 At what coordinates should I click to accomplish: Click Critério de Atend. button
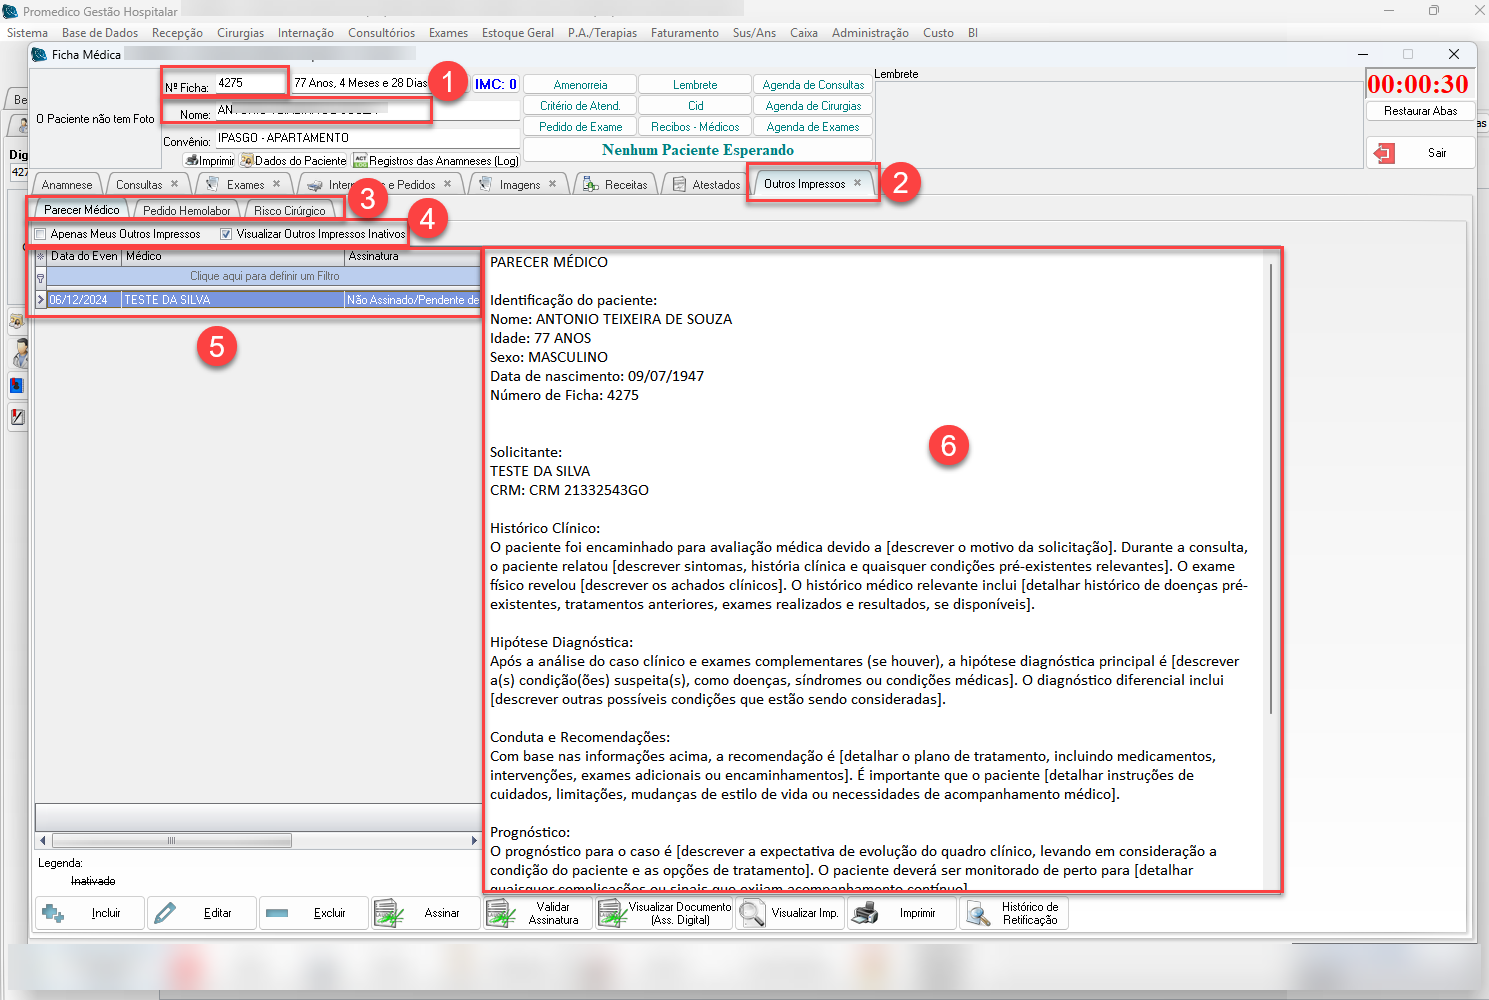click(580, 106)
